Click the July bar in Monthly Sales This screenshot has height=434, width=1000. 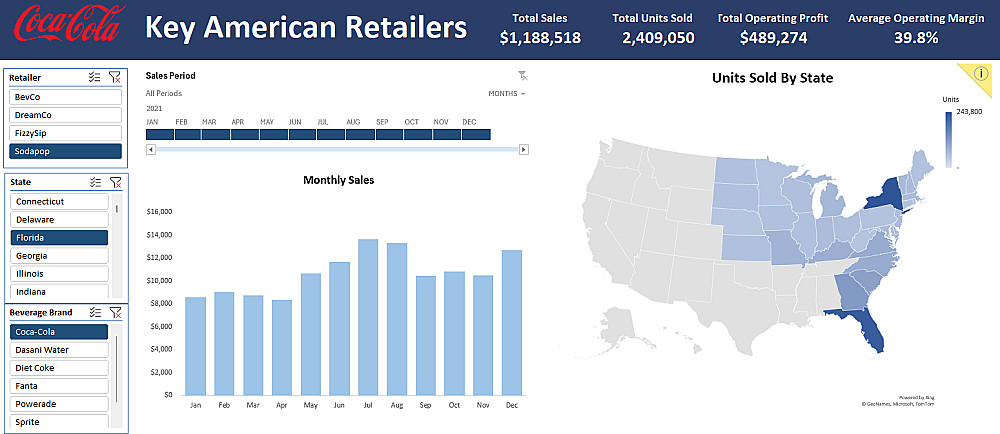(x=368, y=317)
